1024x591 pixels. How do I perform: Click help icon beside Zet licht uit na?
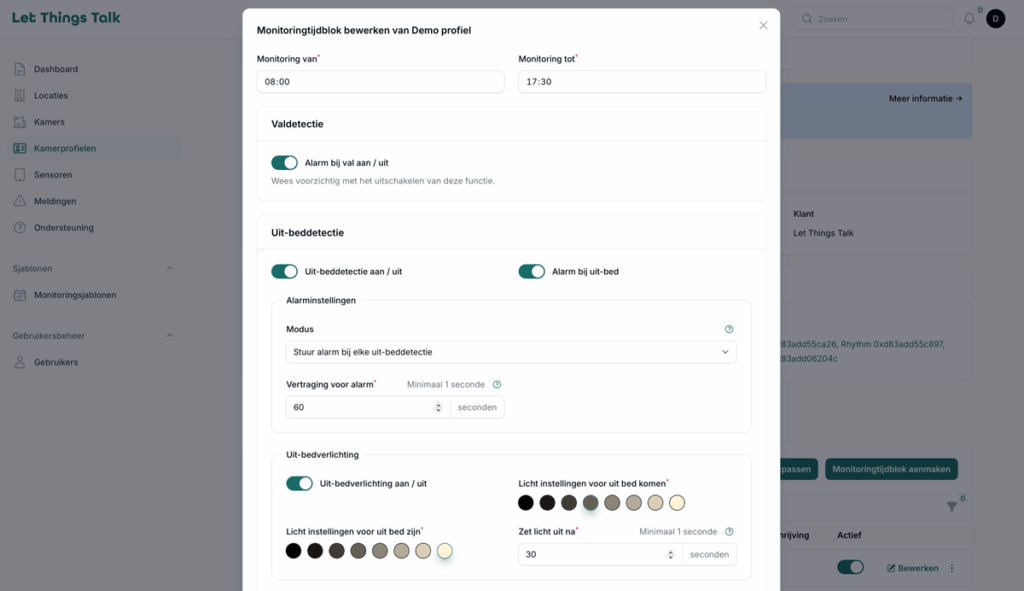(729, 532)
